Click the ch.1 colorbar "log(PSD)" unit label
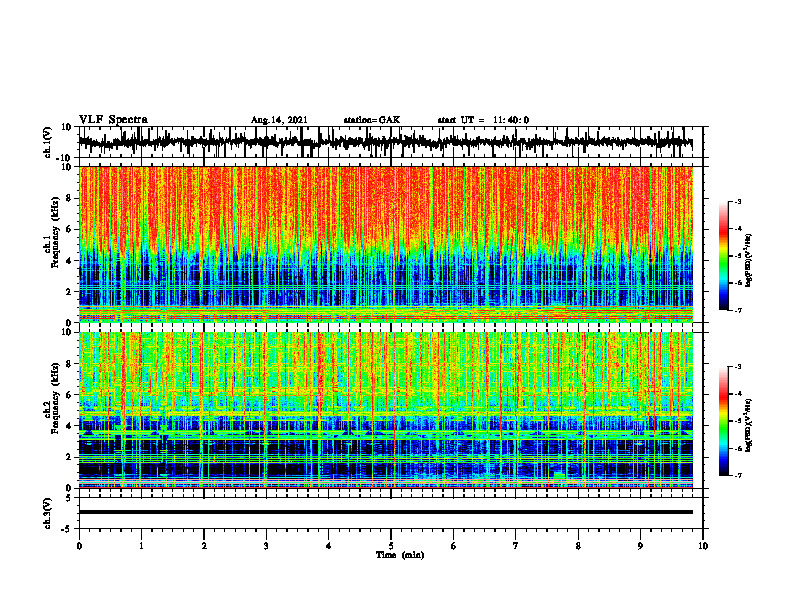 click(749, 261)
